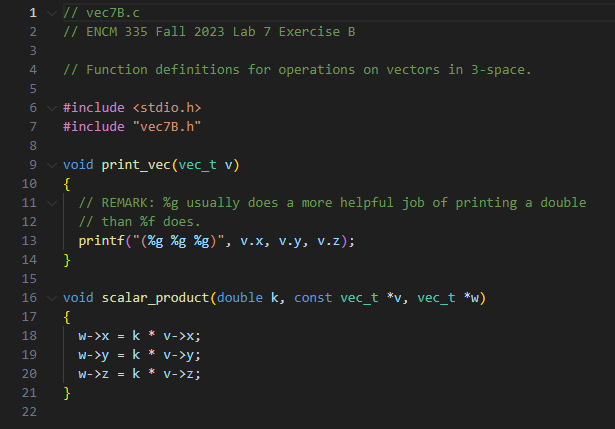Click the const keyword in scalar_product signature

[313, 298]
